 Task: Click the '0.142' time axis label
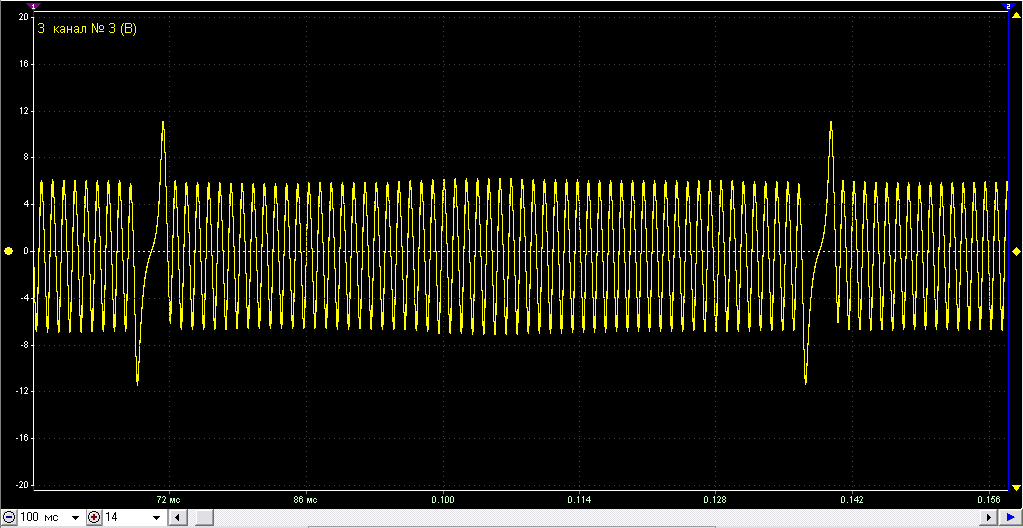pos(852,500)
